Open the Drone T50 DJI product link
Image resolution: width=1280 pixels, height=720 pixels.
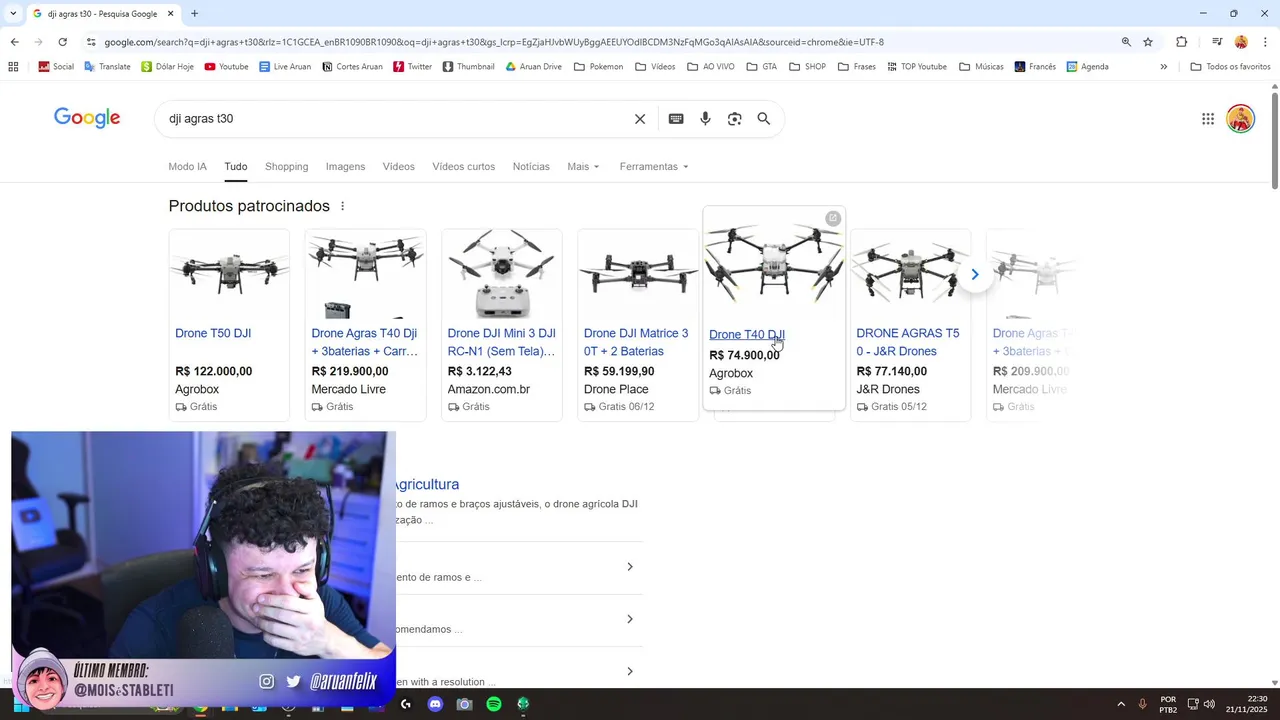(213, 334)
